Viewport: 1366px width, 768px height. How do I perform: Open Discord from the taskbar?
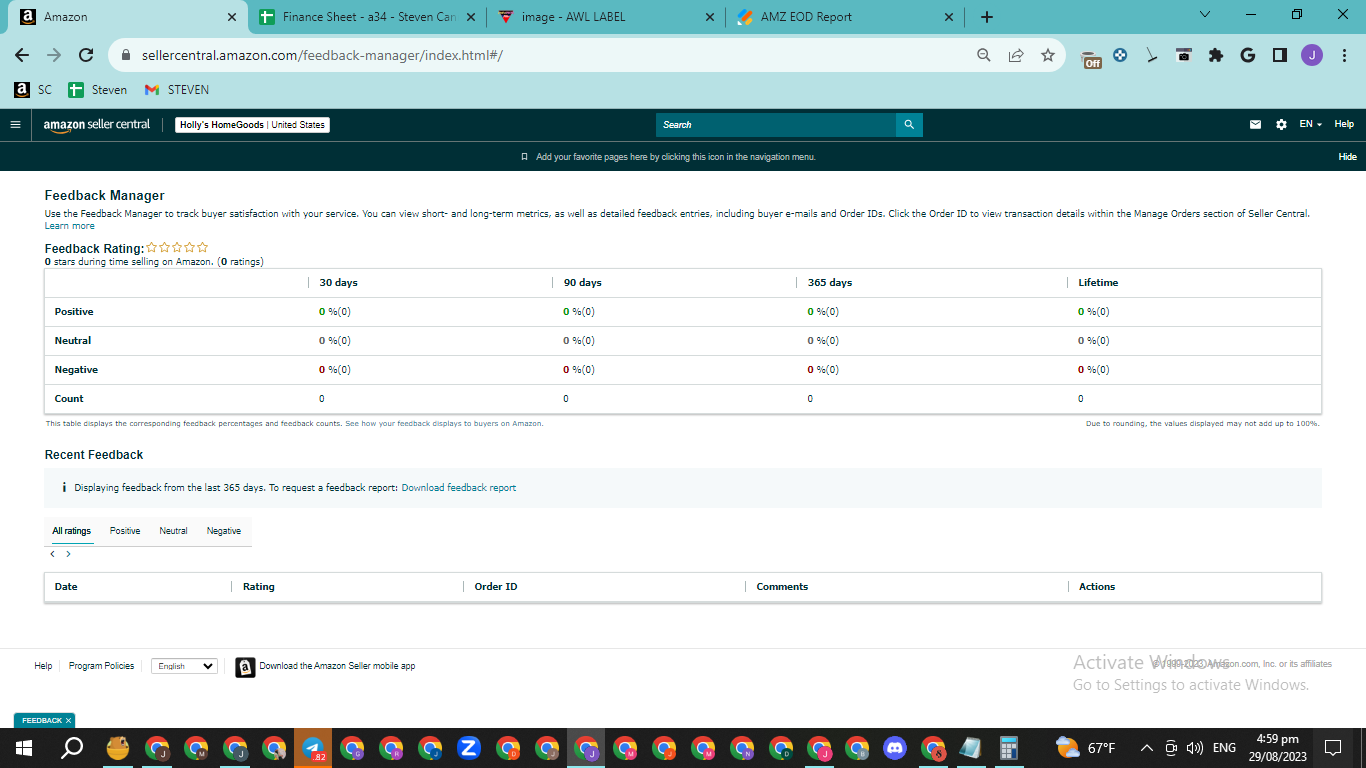(x=894, y=748)
